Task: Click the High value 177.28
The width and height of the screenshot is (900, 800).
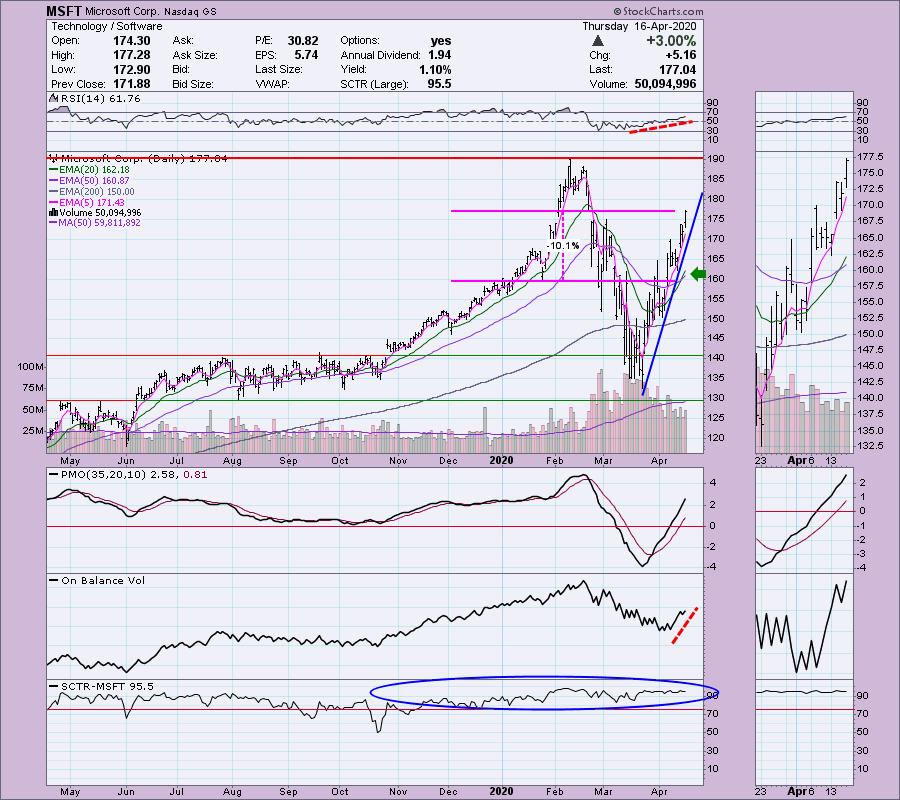Action: [x=131, y=55]
